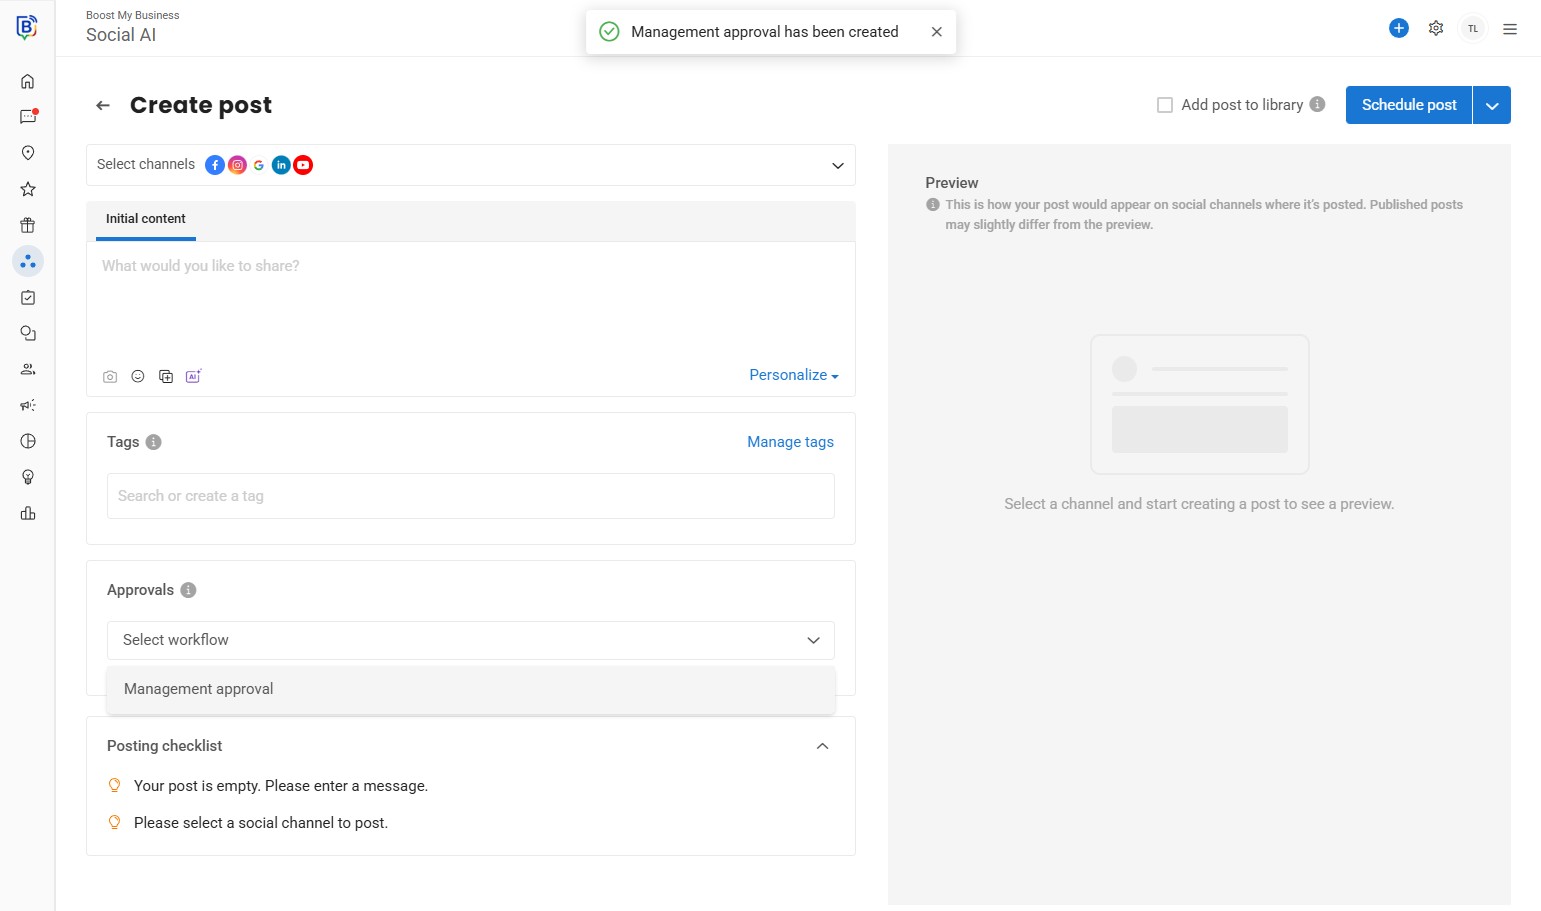Screen dimensions: 1541x911
Task: Switch to the Initial content tab
Action: point(146,219)
